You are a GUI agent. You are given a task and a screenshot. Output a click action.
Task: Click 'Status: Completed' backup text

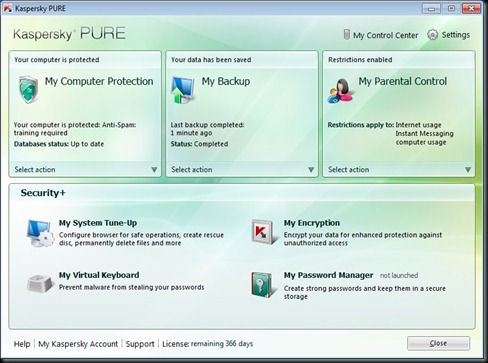tap(199, 144)
